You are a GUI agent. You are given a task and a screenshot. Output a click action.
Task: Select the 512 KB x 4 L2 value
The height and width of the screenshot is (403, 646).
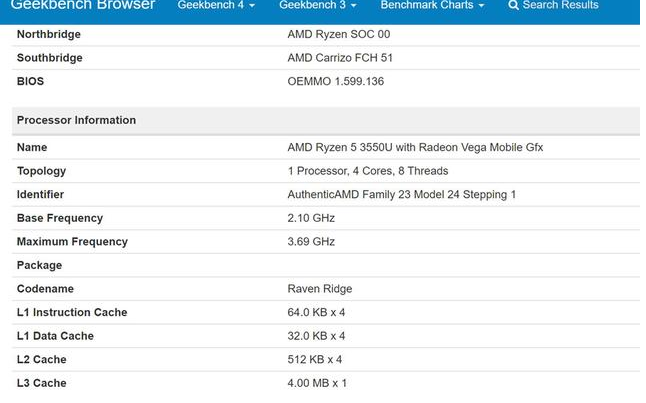[x=315, y=359]
